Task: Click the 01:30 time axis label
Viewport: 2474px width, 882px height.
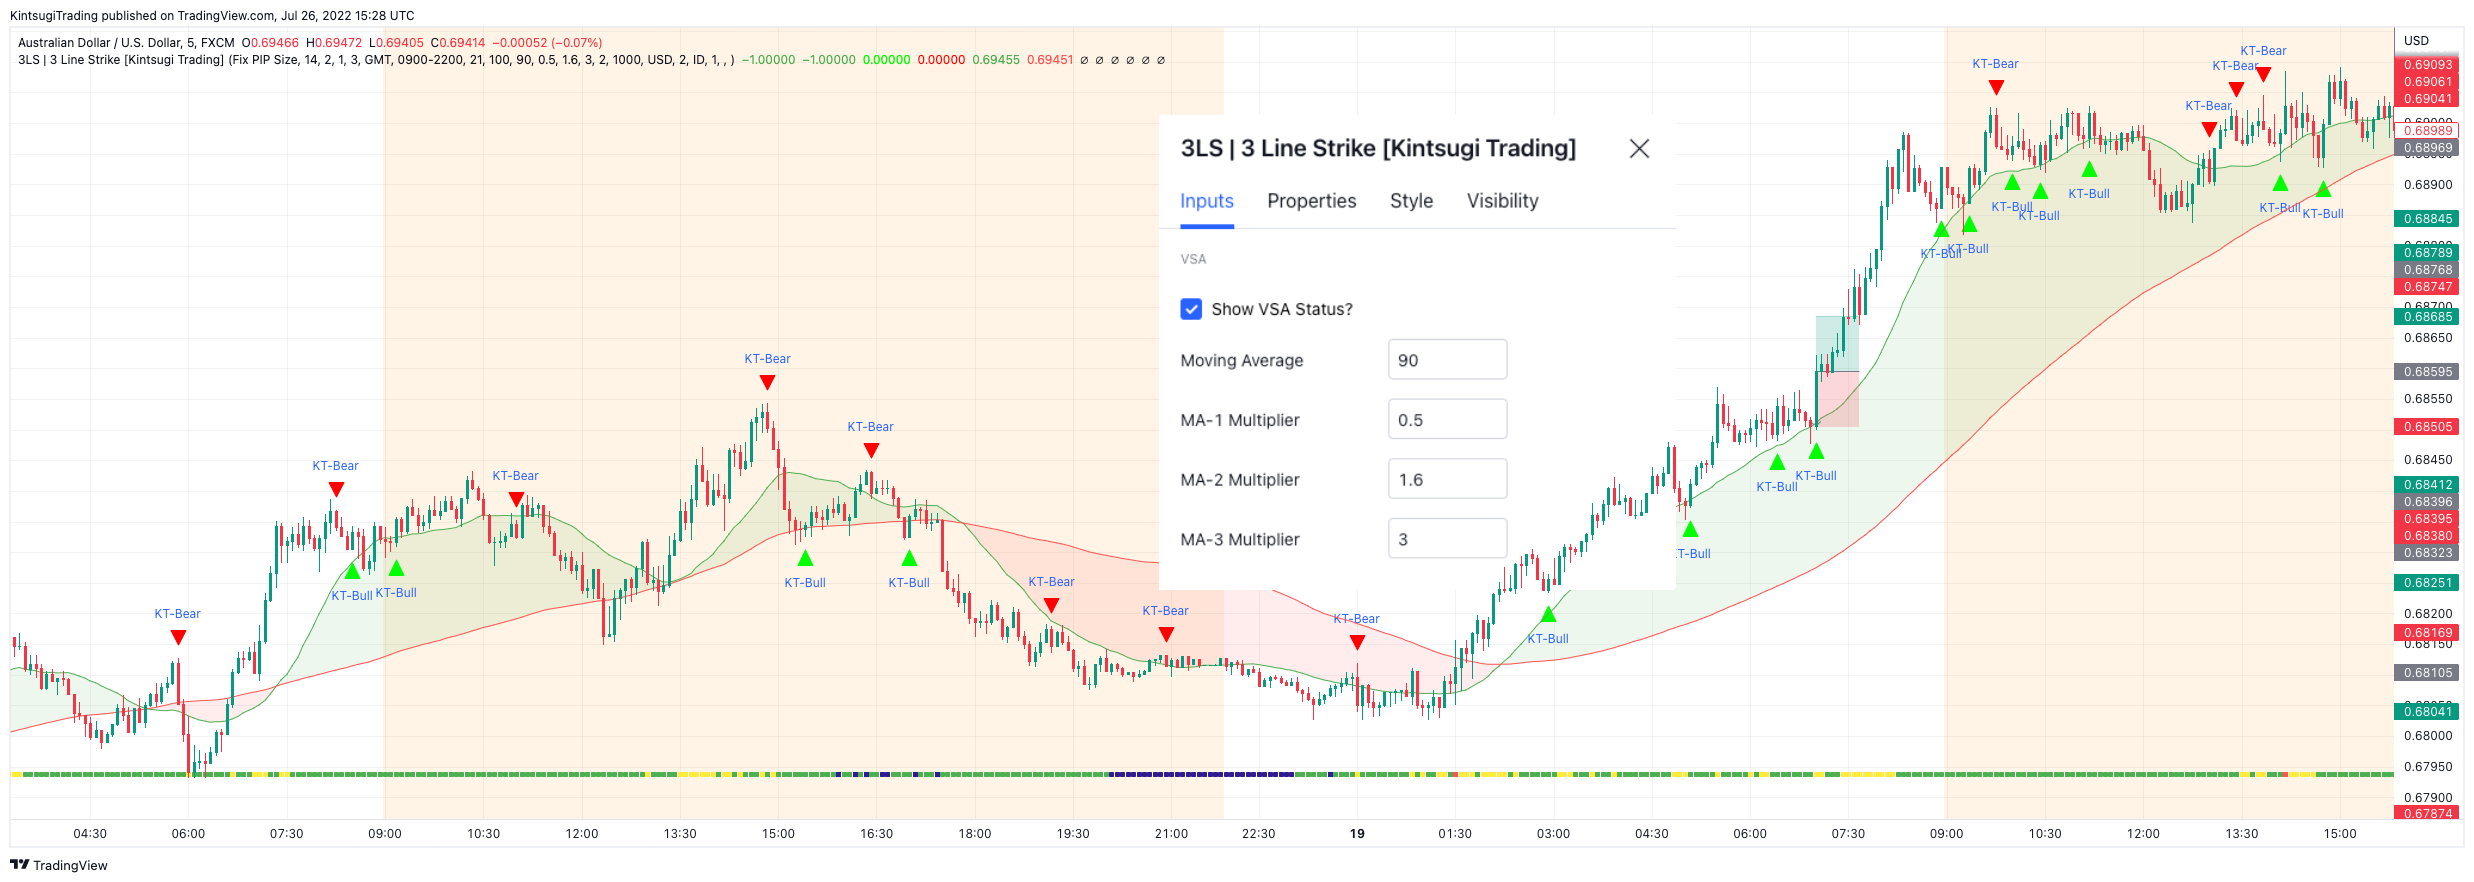Action: click(x=1455, y=834)
